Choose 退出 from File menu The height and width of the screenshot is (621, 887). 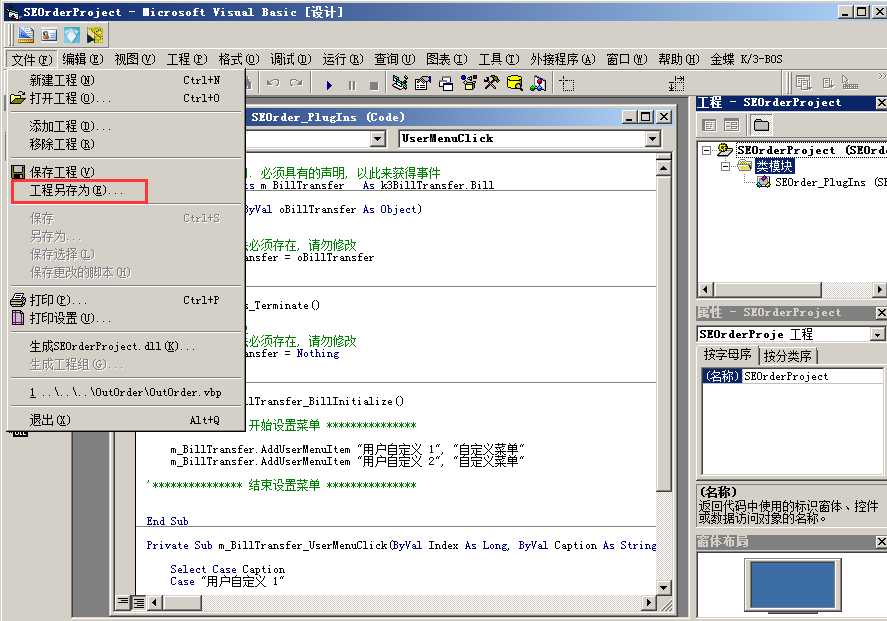[124, 420]
